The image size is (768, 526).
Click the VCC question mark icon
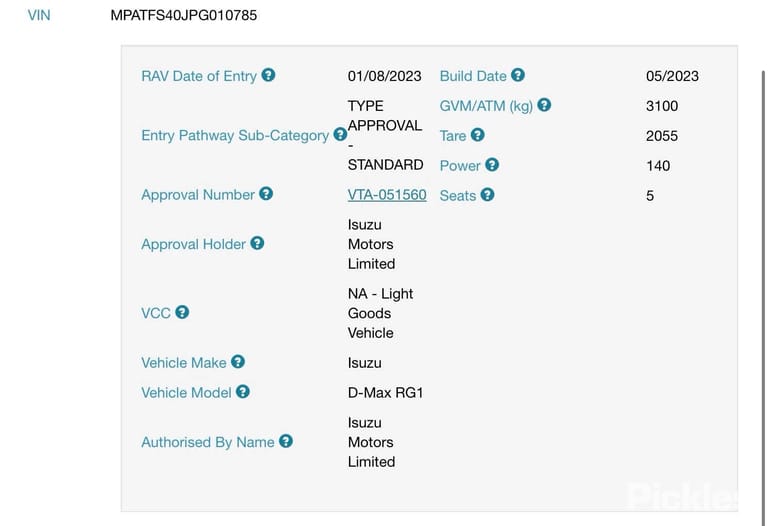pyautogui.click(x=182, y=312)
